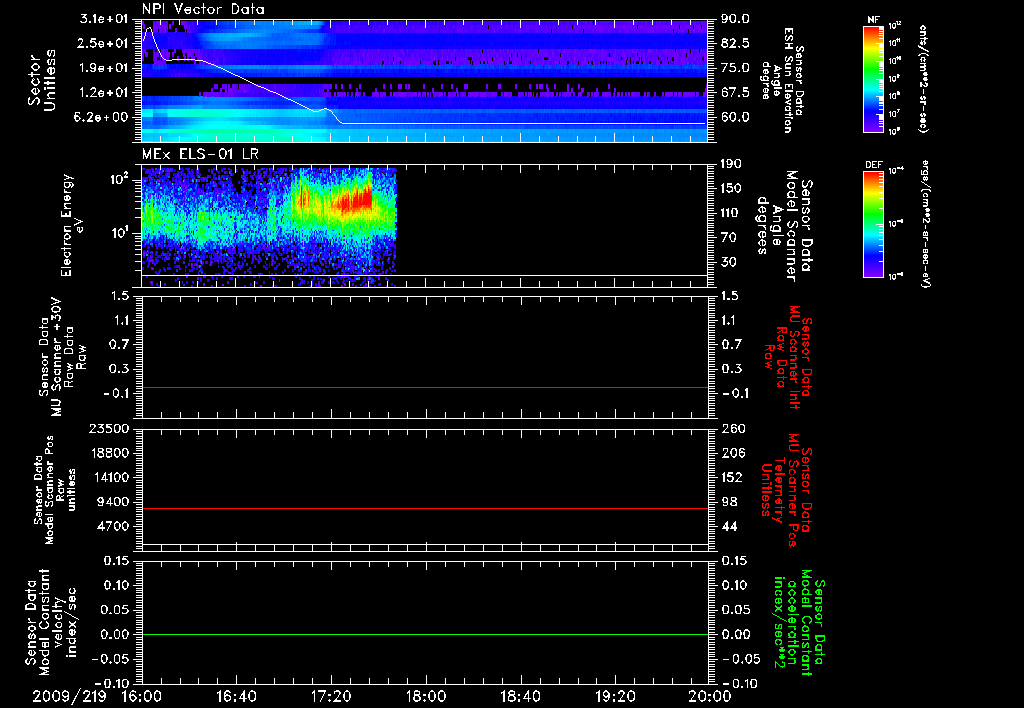Click the '60.0' sun elevation tick label

tap(735, 117)
